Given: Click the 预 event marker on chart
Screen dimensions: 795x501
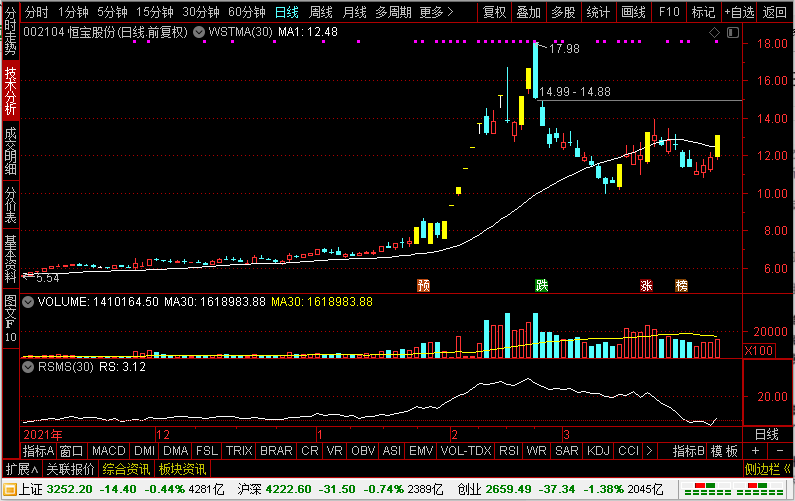Looking at the screenshot, I should [x=423, y=285].
